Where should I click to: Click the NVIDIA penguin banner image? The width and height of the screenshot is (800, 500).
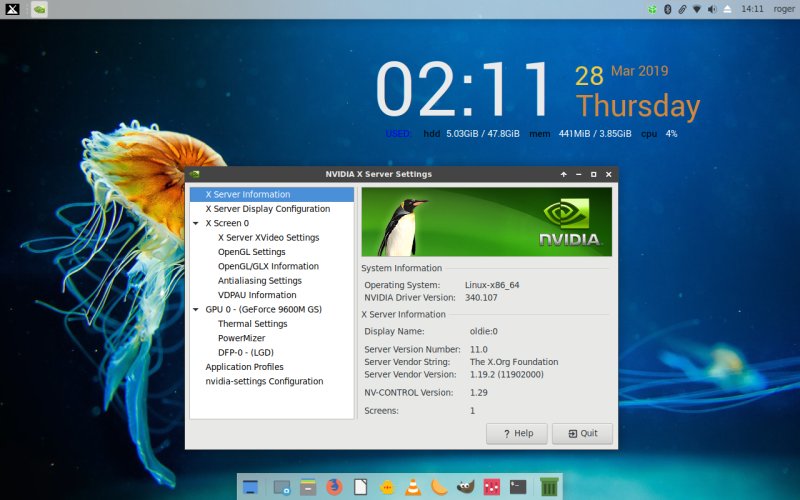click(x=487, y=221)
